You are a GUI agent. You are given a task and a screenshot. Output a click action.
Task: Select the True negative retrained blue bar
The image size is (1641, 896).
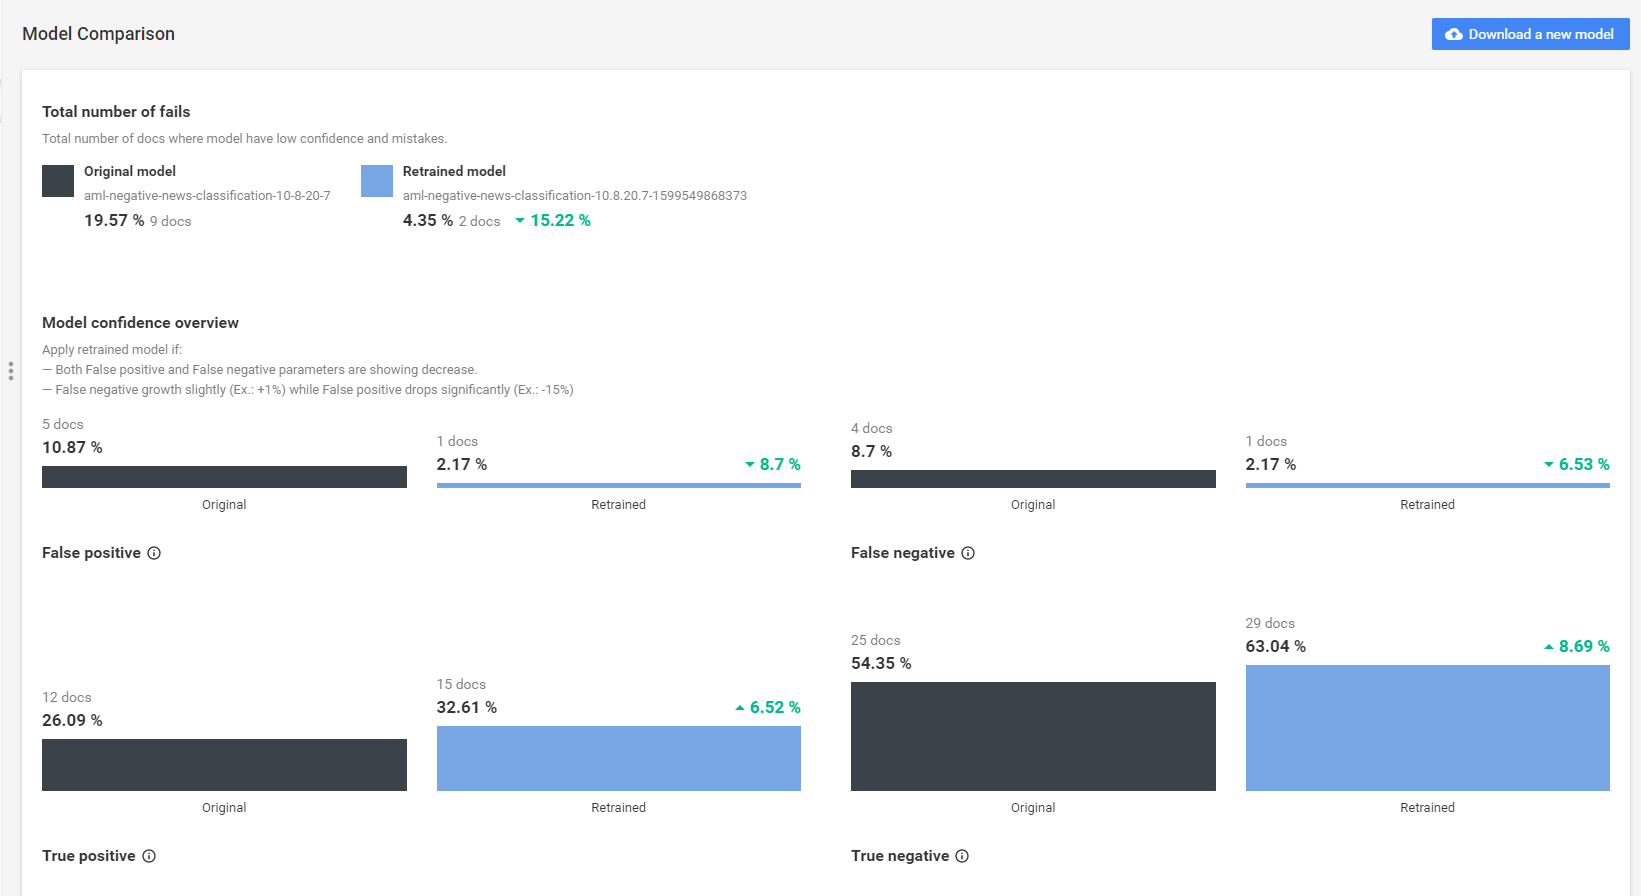[1428, 728]
